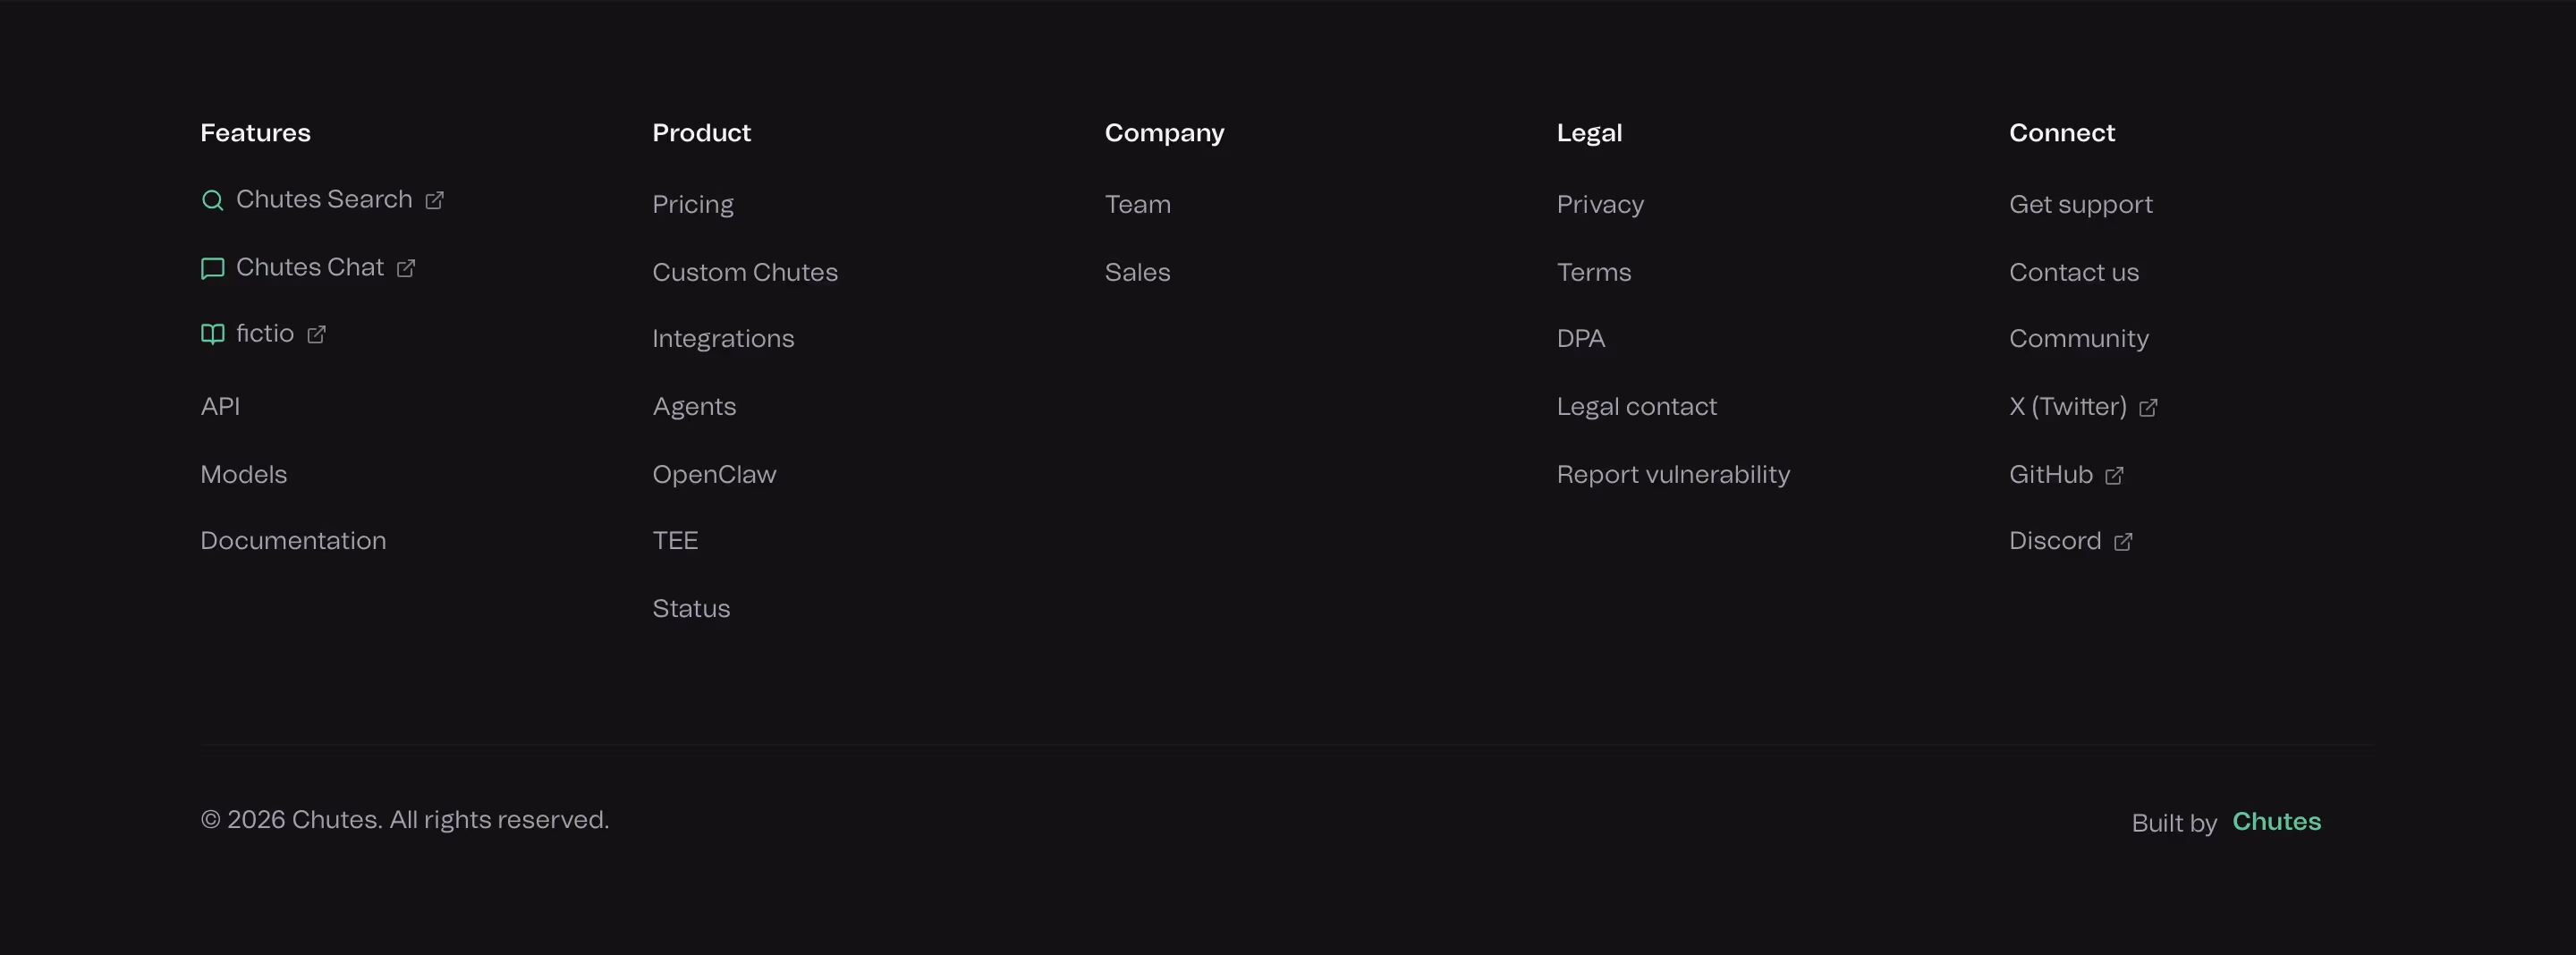Viewport: 2576px width, 955px height.
Task: Open the TEE link
Action: tap(675, 540)
